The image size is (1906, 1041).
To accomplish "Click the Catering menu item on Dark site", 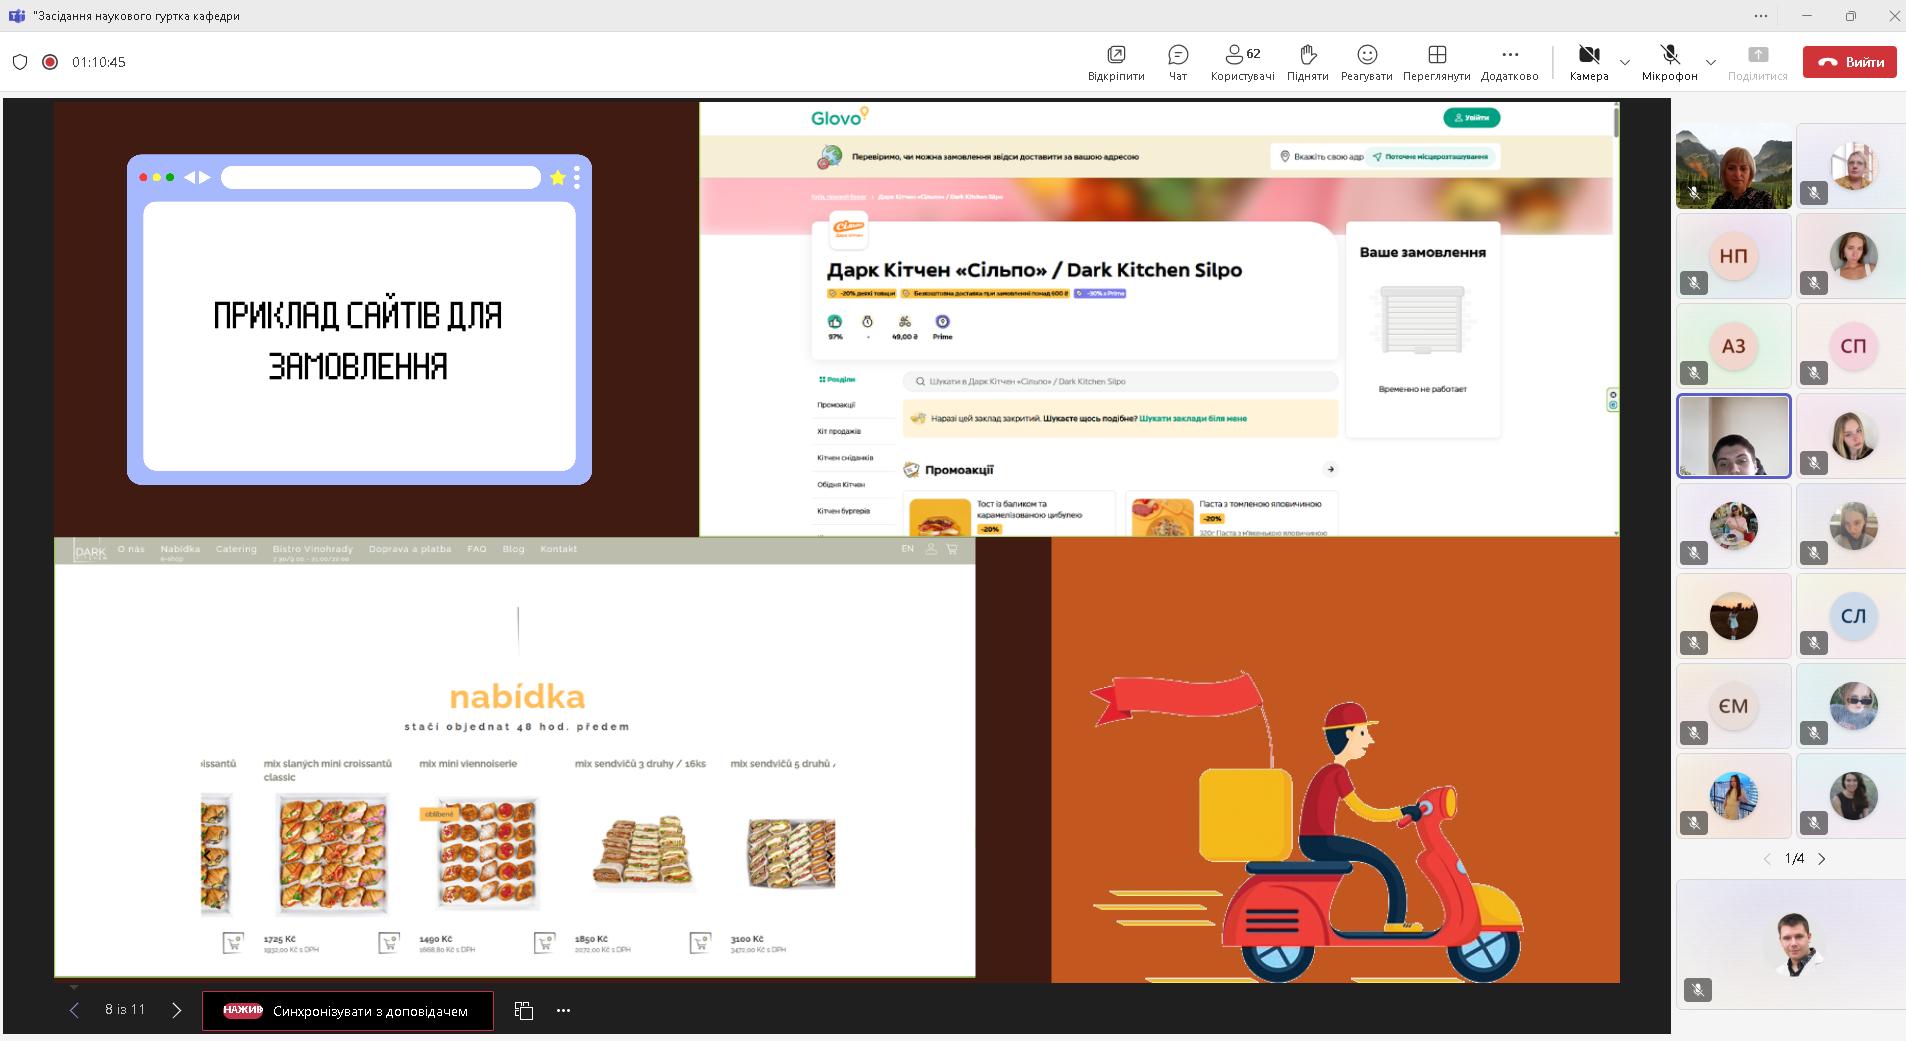I will pyautogui.click(x=236, y=549).
